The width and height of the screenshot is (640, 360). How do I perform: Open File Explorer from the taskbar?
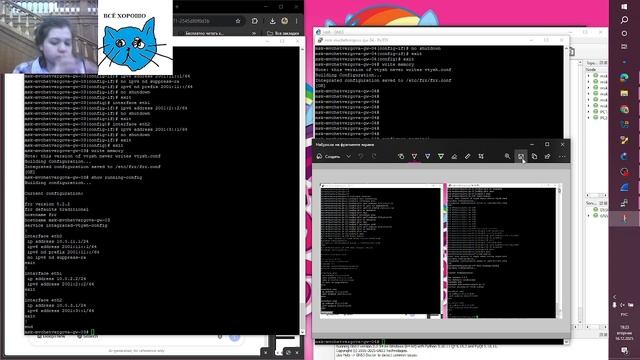[624, 93]
